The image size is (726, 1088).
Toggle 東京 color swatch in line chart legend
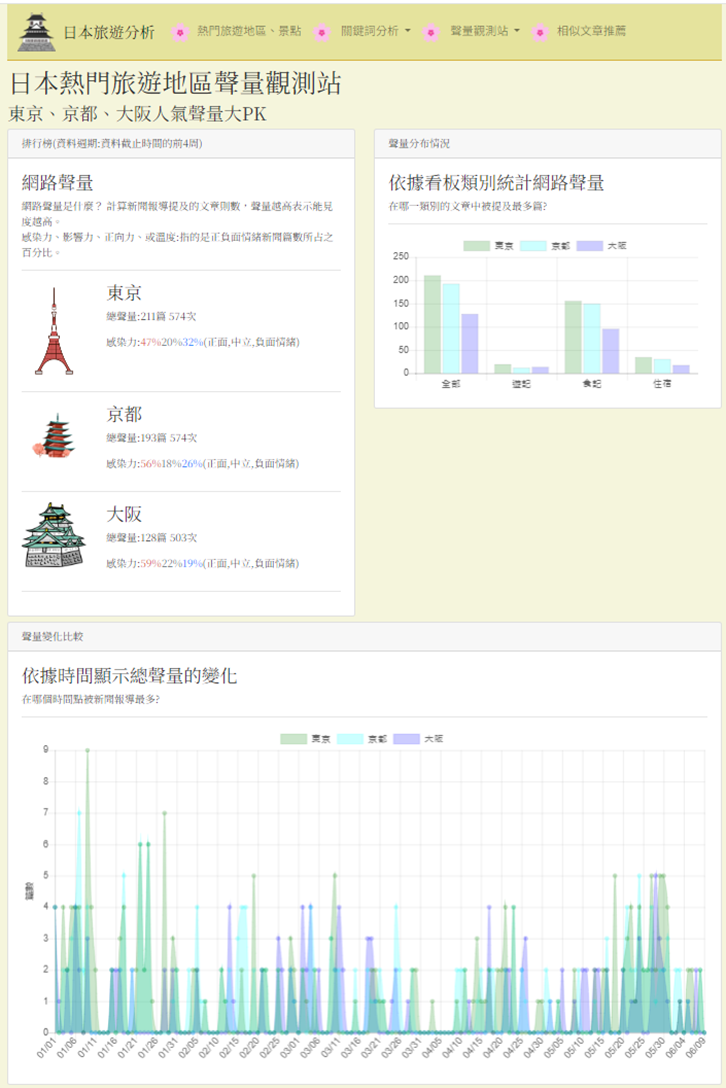(x=294, y=739)
